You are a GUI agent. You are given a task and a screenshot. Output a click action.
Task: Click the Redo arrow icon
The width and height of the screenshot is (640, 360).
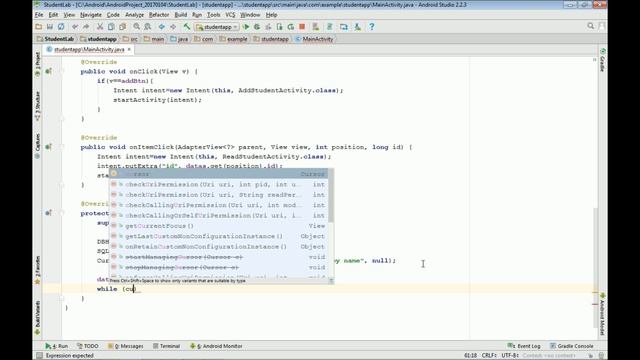click(x=86, y=27)
